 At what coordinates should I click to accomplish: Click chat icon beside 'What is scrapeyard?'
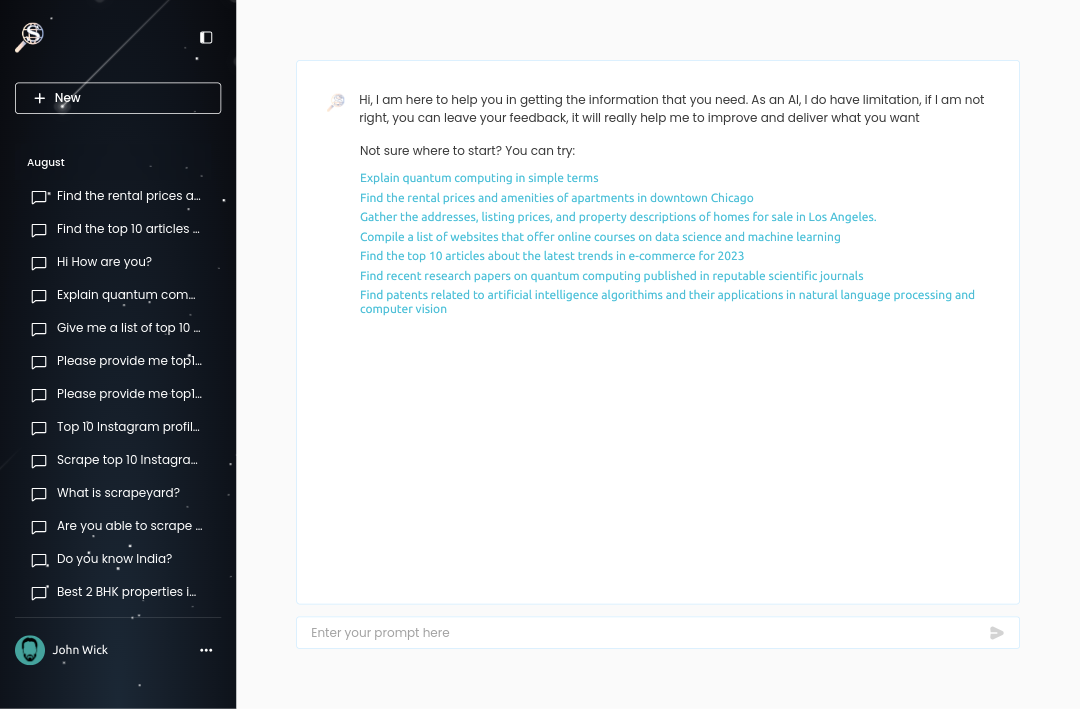point(39,494)
